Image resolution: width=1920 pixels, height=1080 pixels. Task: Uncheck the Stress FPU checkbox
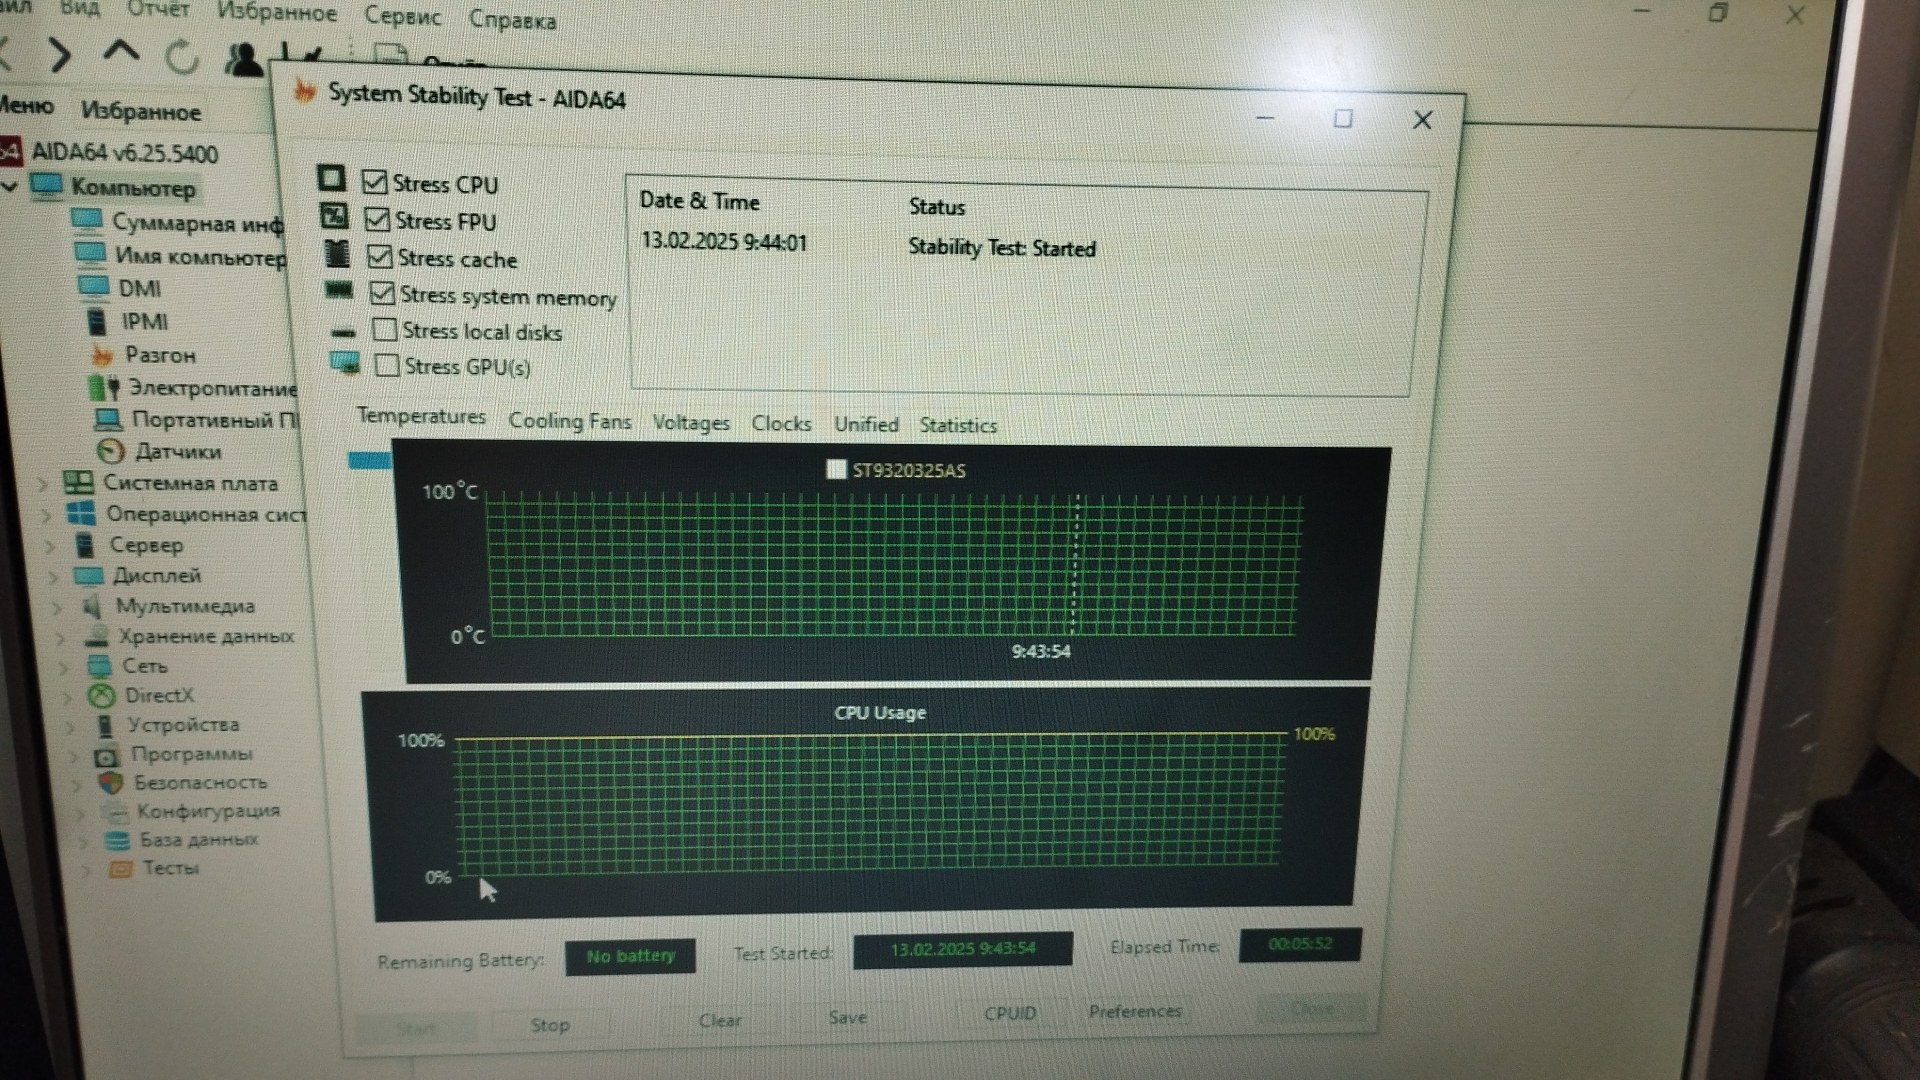[x=377, y=219]
